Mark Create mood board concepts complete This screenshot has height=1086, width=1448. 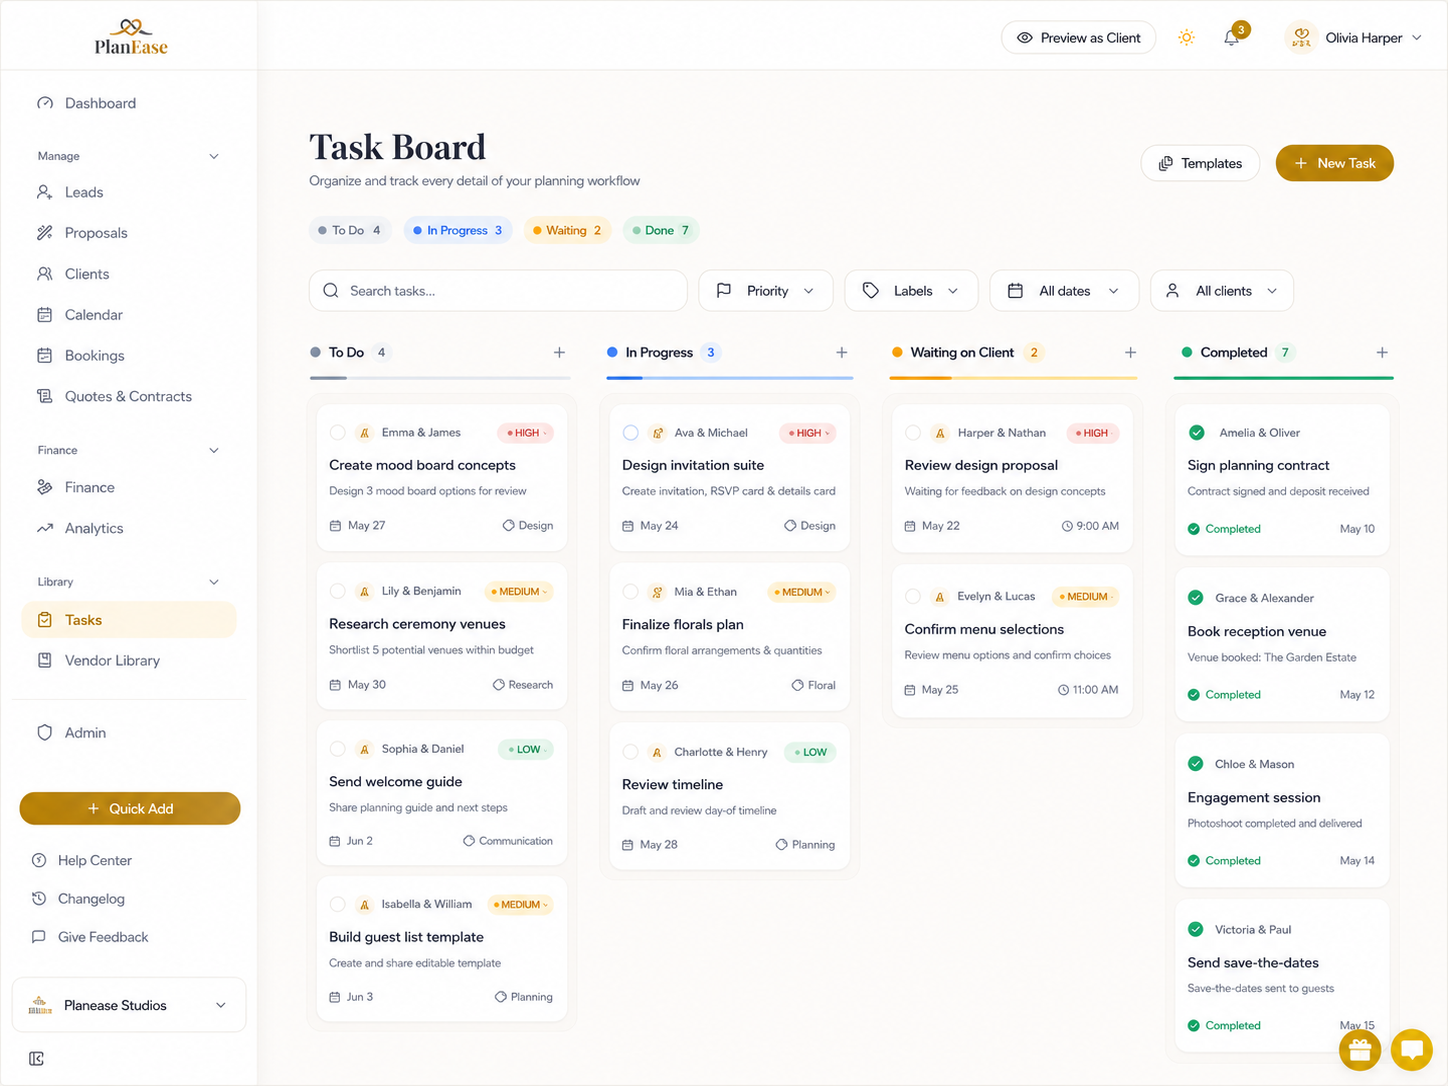(x=338, y=433)
